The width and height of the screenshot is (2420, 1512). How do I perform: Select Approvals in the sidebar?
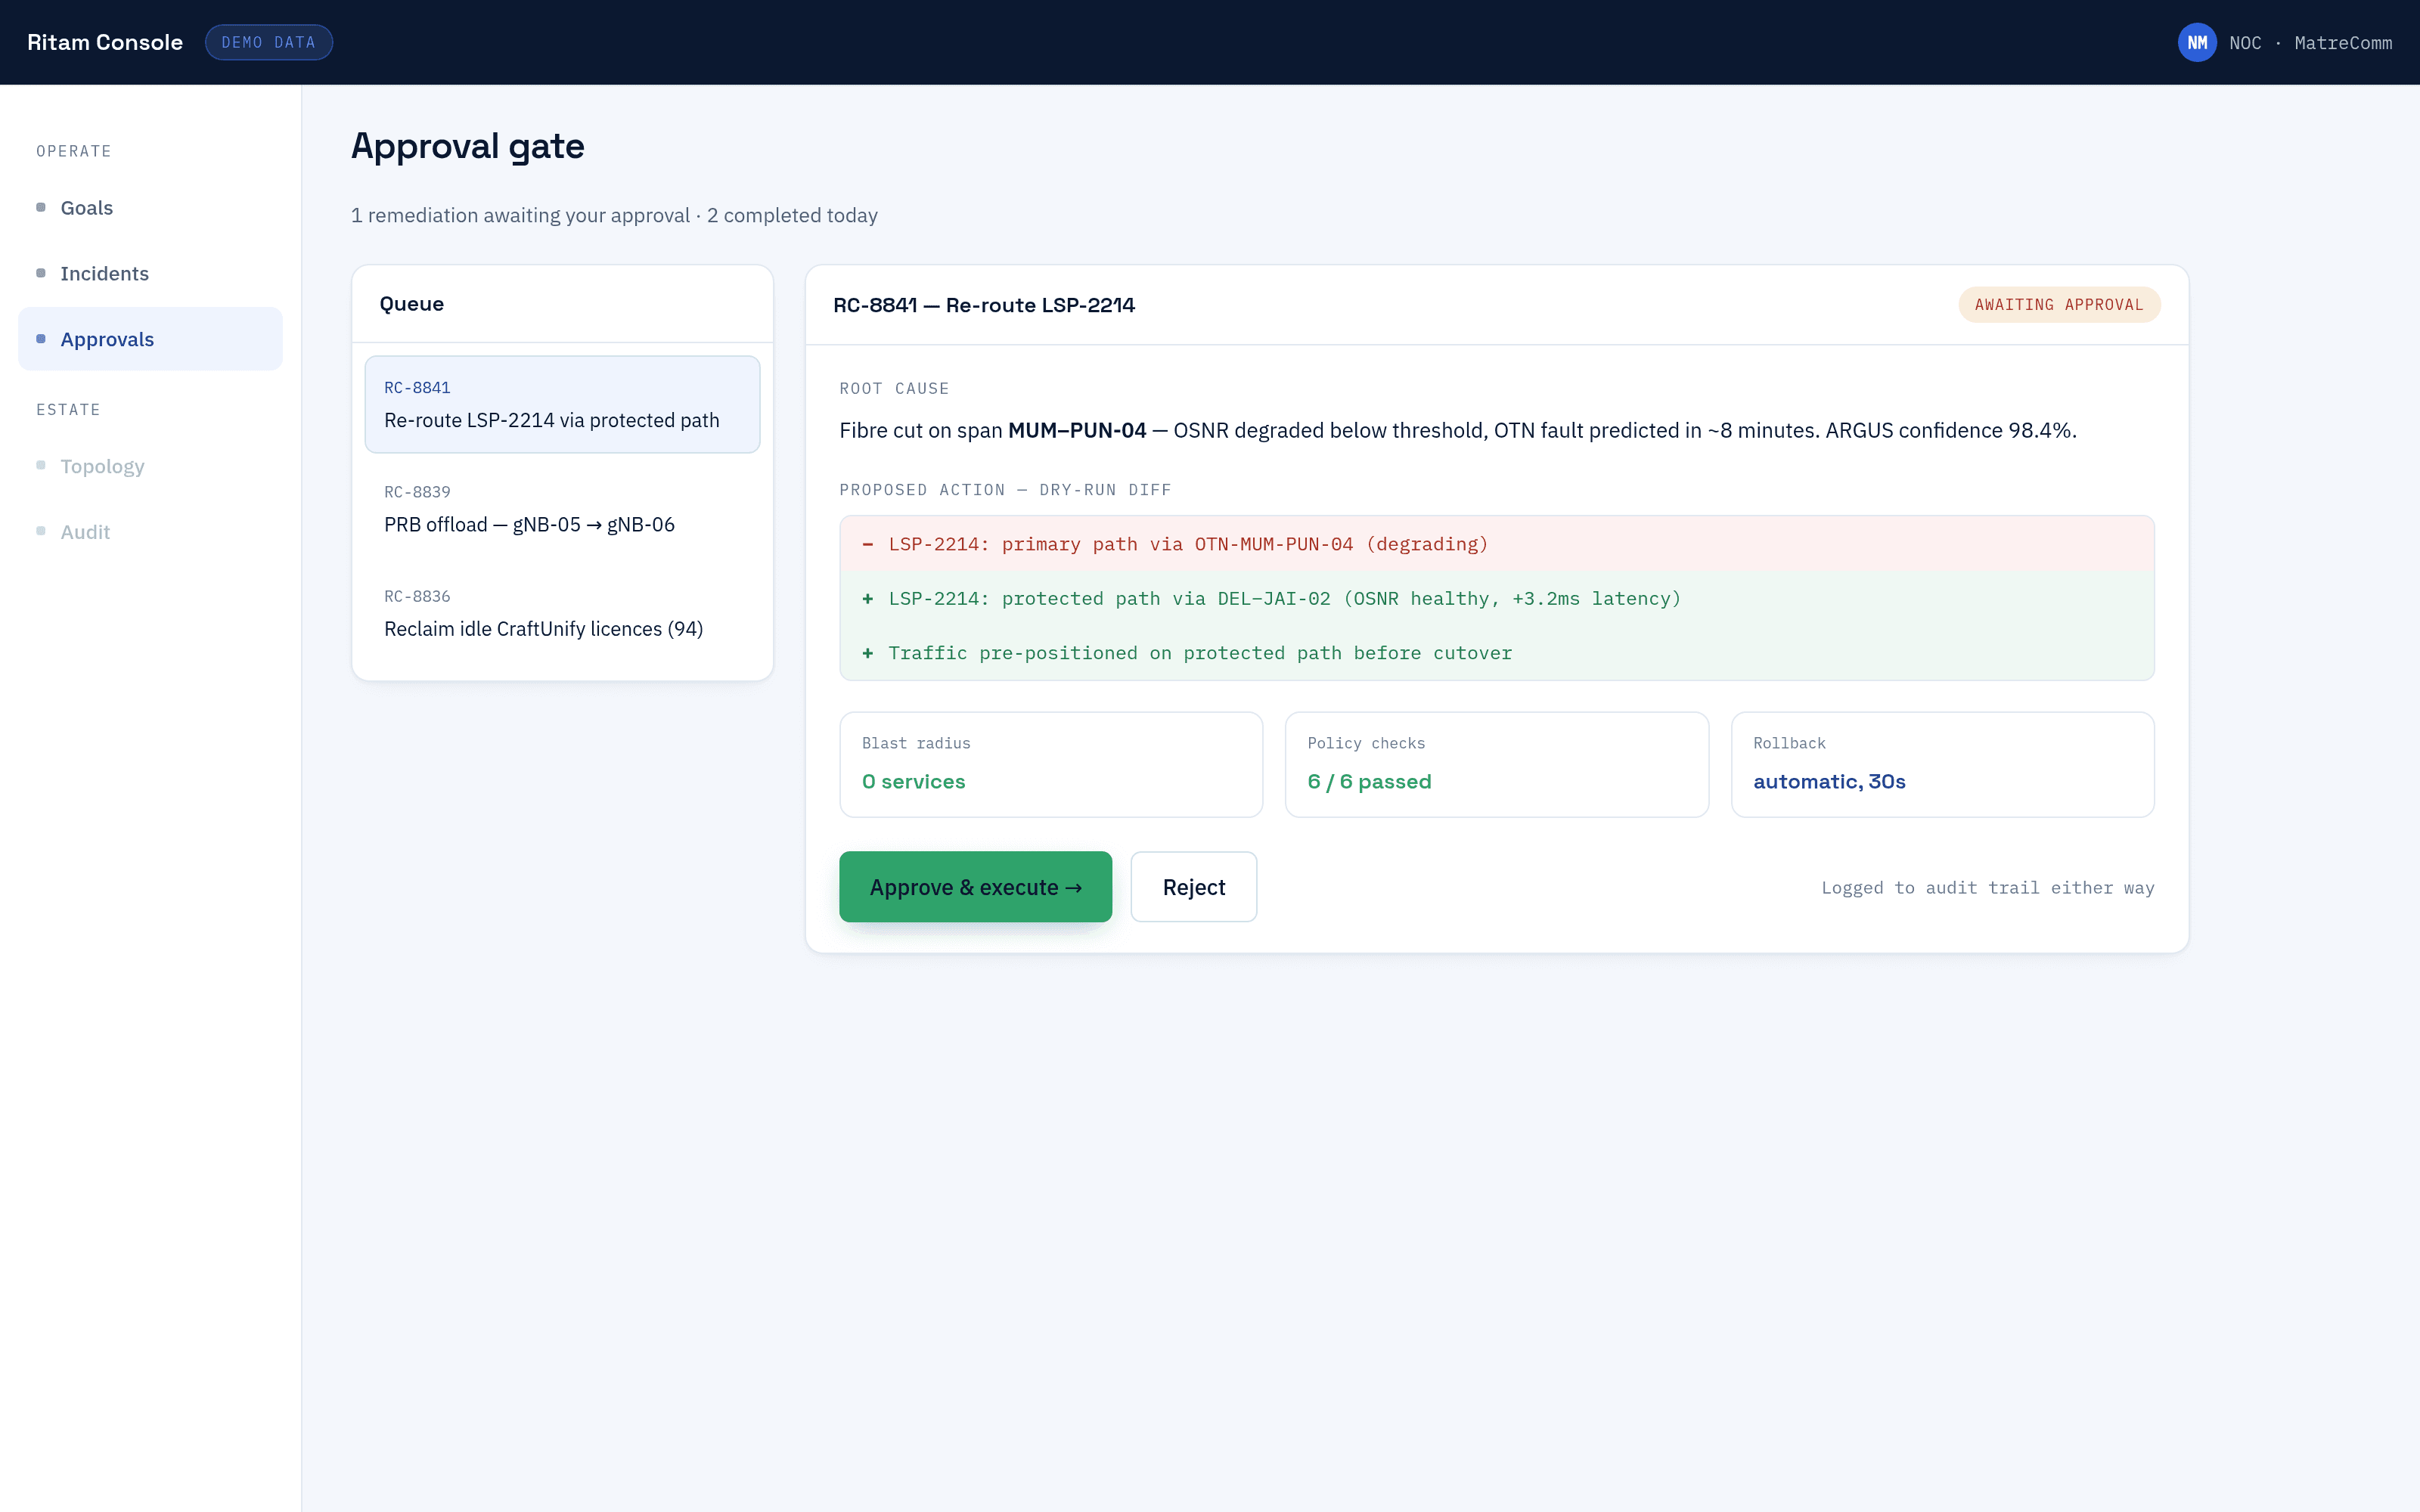point(150,339)
